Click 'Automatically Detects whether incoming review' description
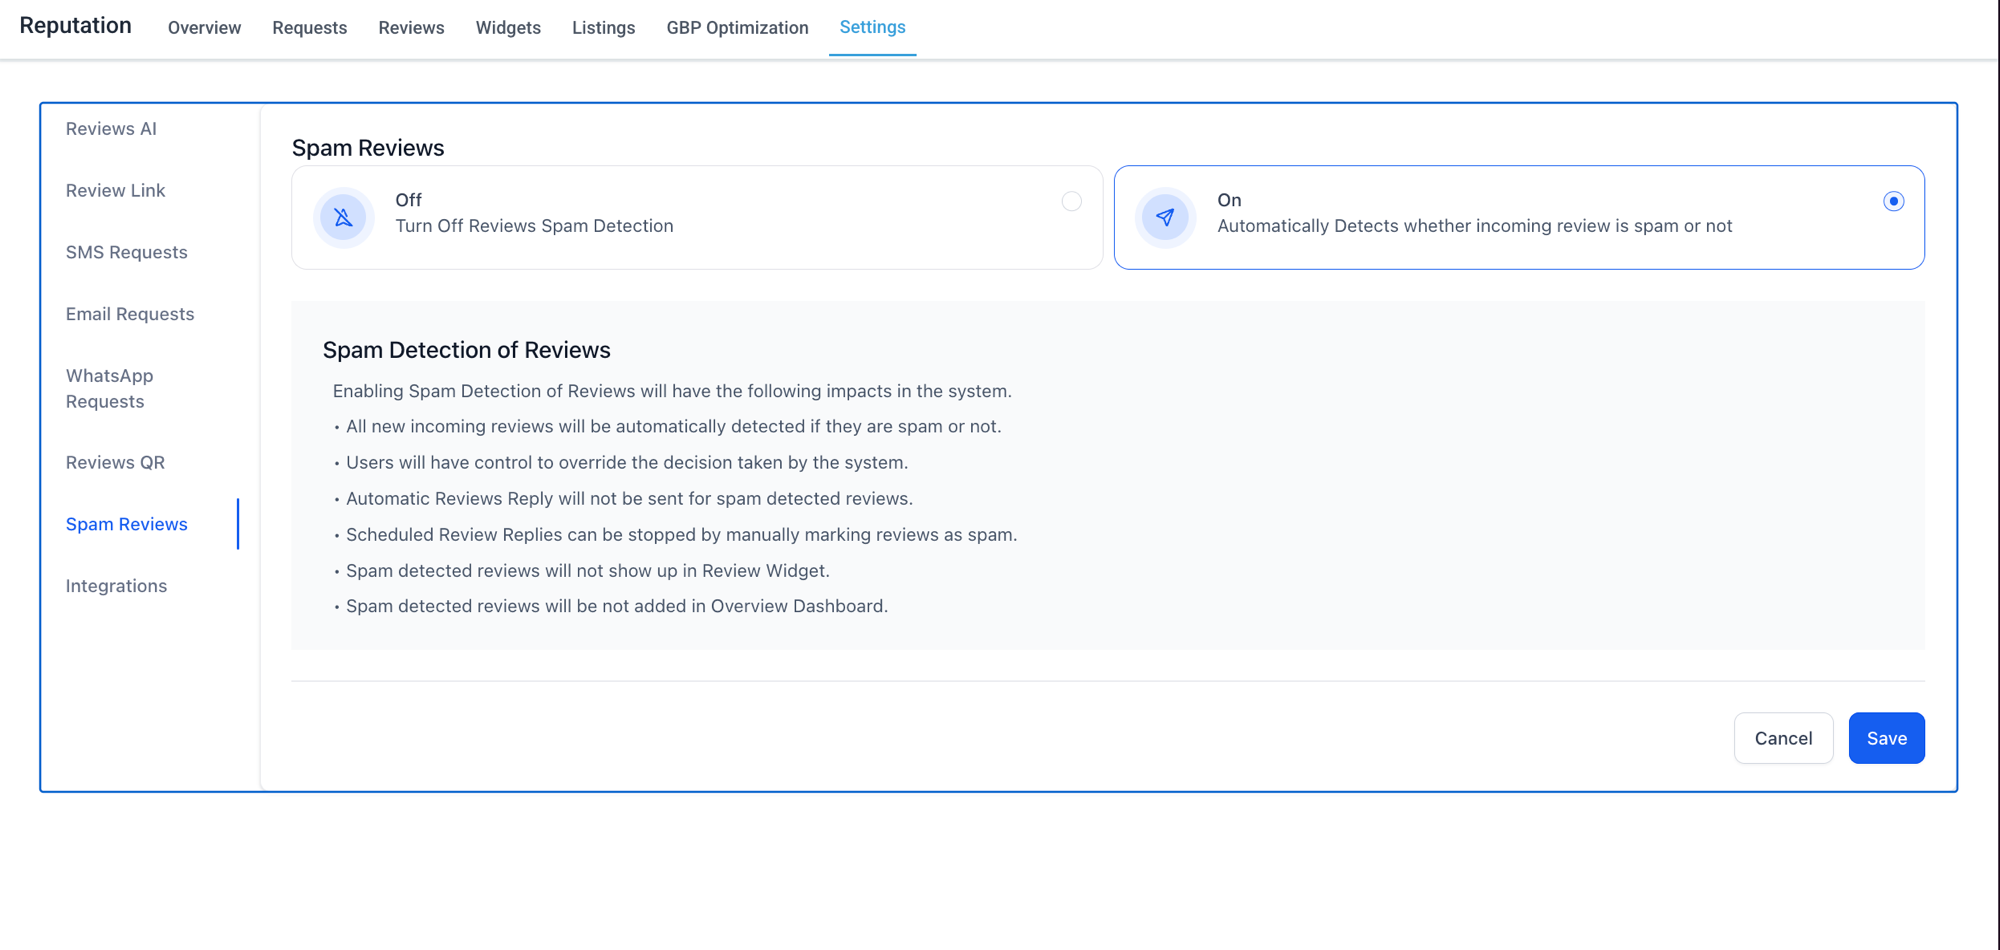This screenshot has width=2000, height=950. (x=1474, y=226)
